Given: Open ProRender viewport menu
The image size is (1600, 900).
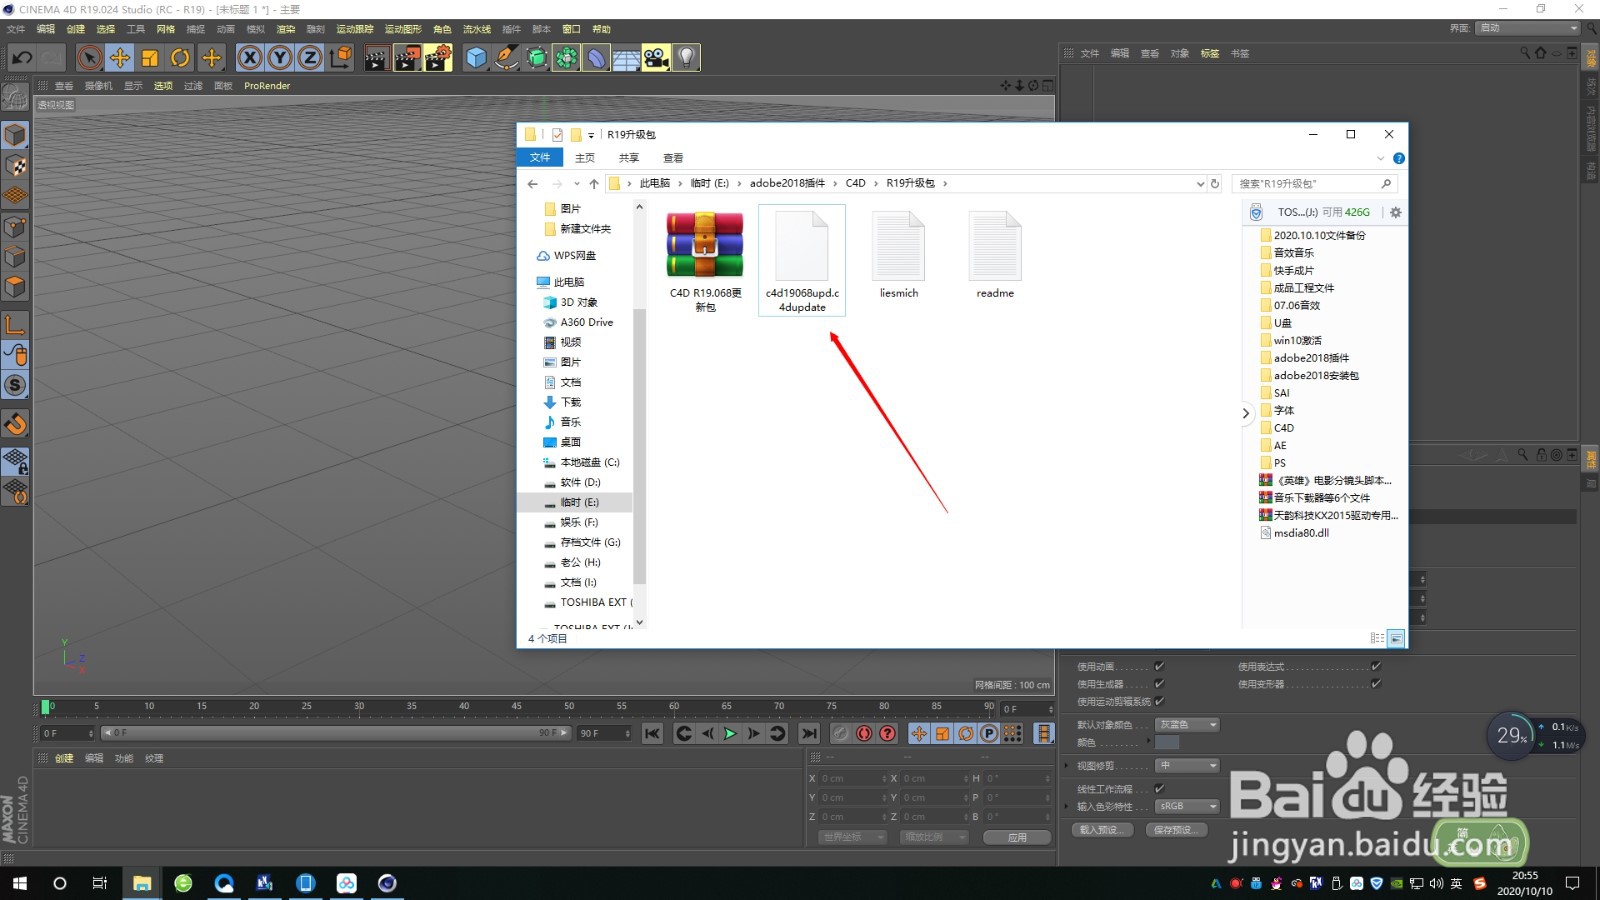Looking at the screenshot, I should (267, 86).
